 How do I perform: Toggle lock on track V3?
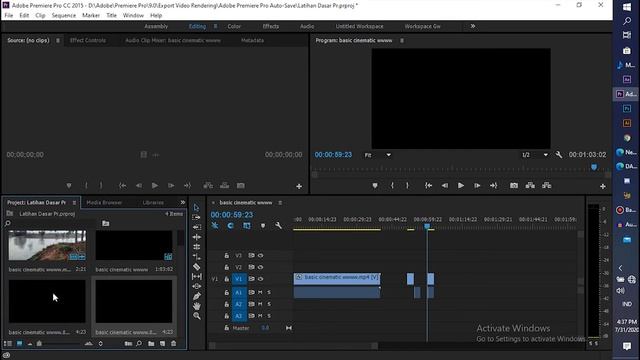(227, 256)
